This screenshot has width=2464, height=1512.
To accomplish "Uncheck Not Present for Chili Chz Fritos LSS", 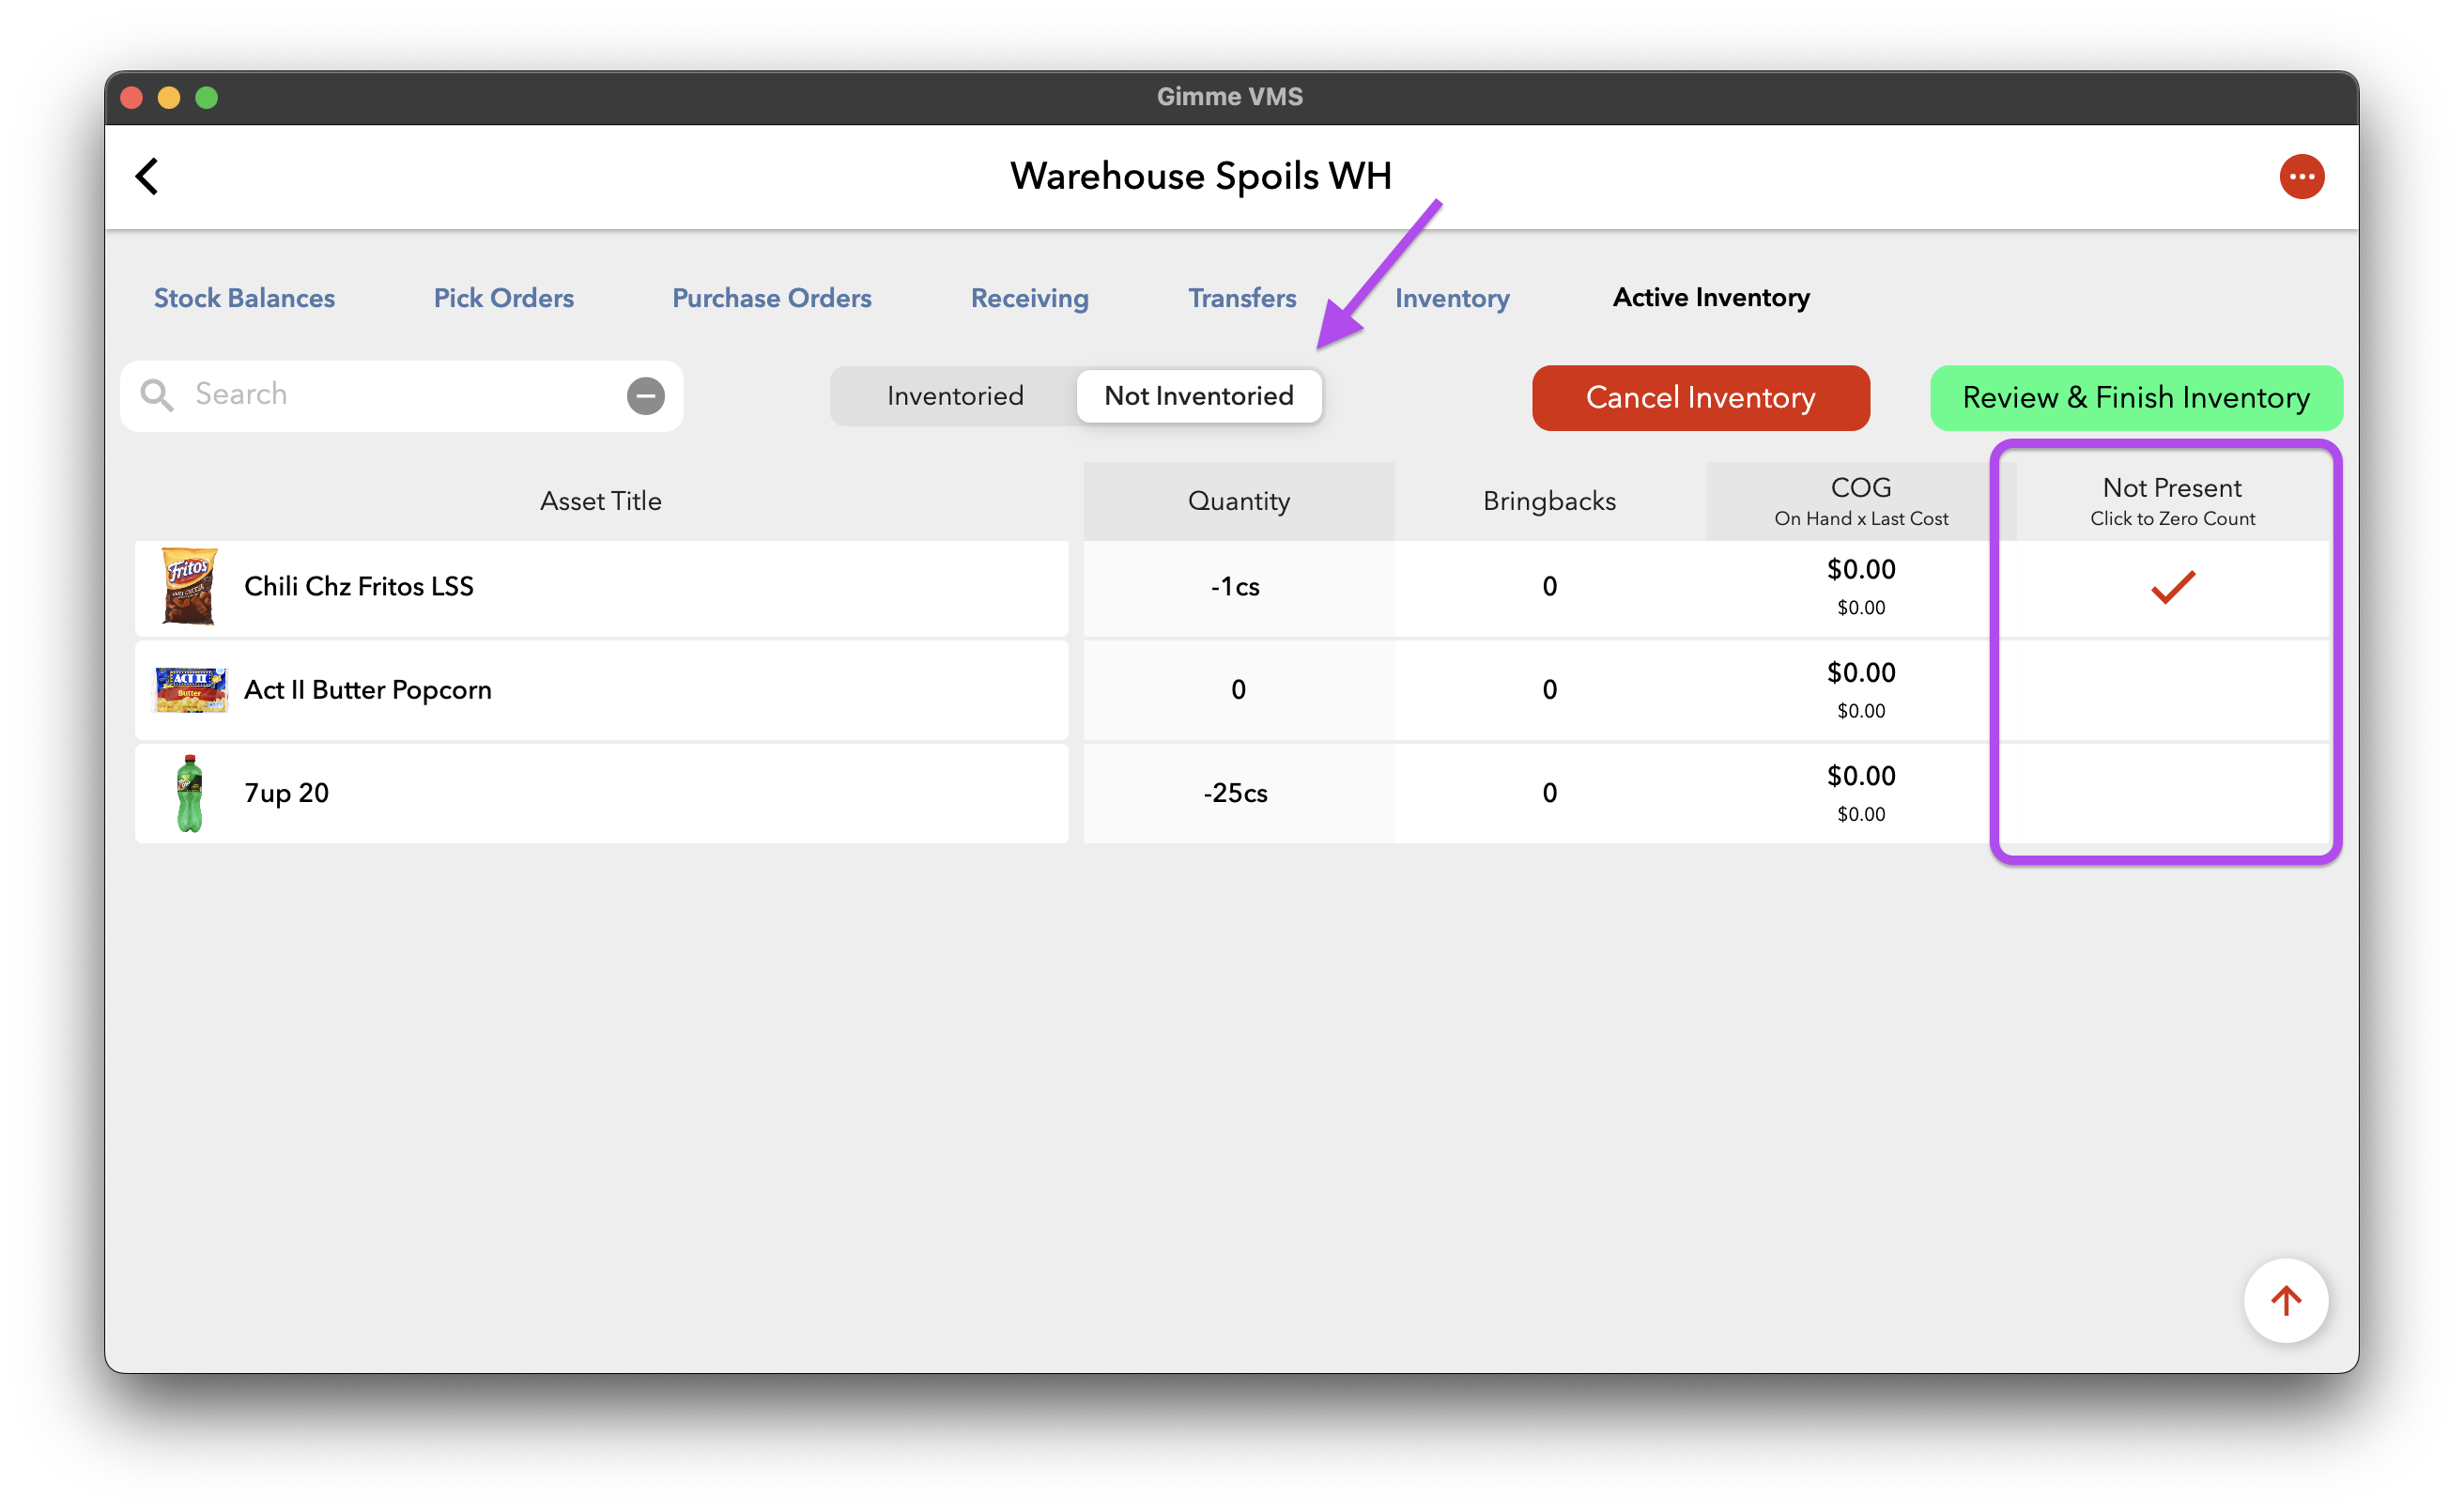I will pyautogui.click(x=2172, y=587).
